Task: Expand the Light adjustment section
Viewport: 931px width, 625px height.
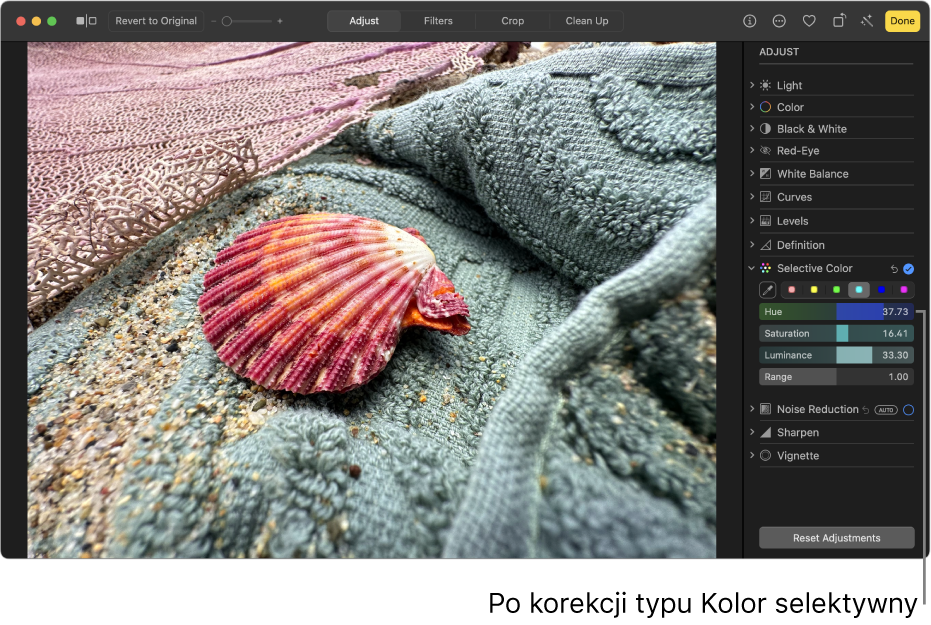Action: [752, 86]
